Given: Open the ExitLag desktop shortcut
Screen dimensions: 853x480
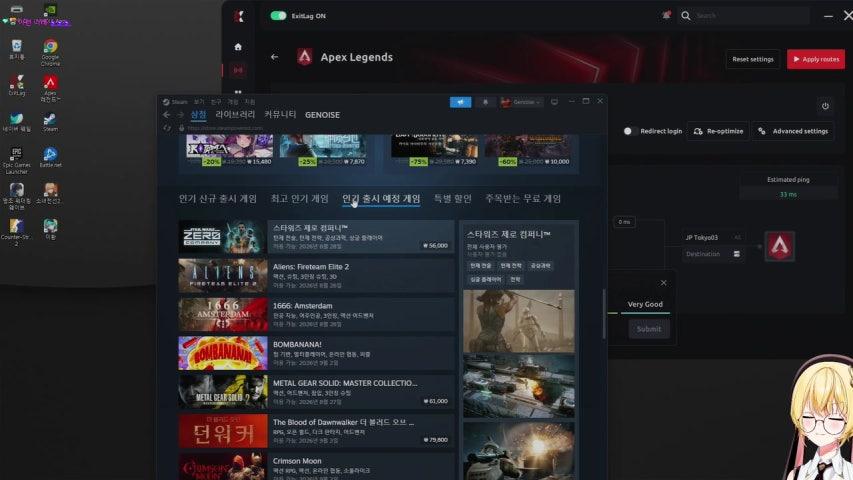Looking at the screenshot, I should click(x=17, y=85).
